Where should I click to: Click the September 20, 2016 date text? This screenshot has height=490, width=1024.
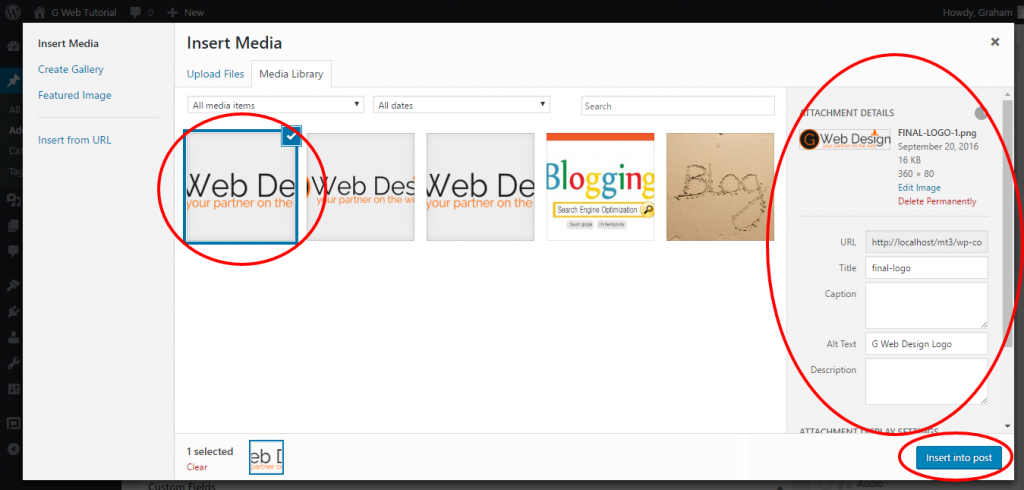[x=938, y=147]
